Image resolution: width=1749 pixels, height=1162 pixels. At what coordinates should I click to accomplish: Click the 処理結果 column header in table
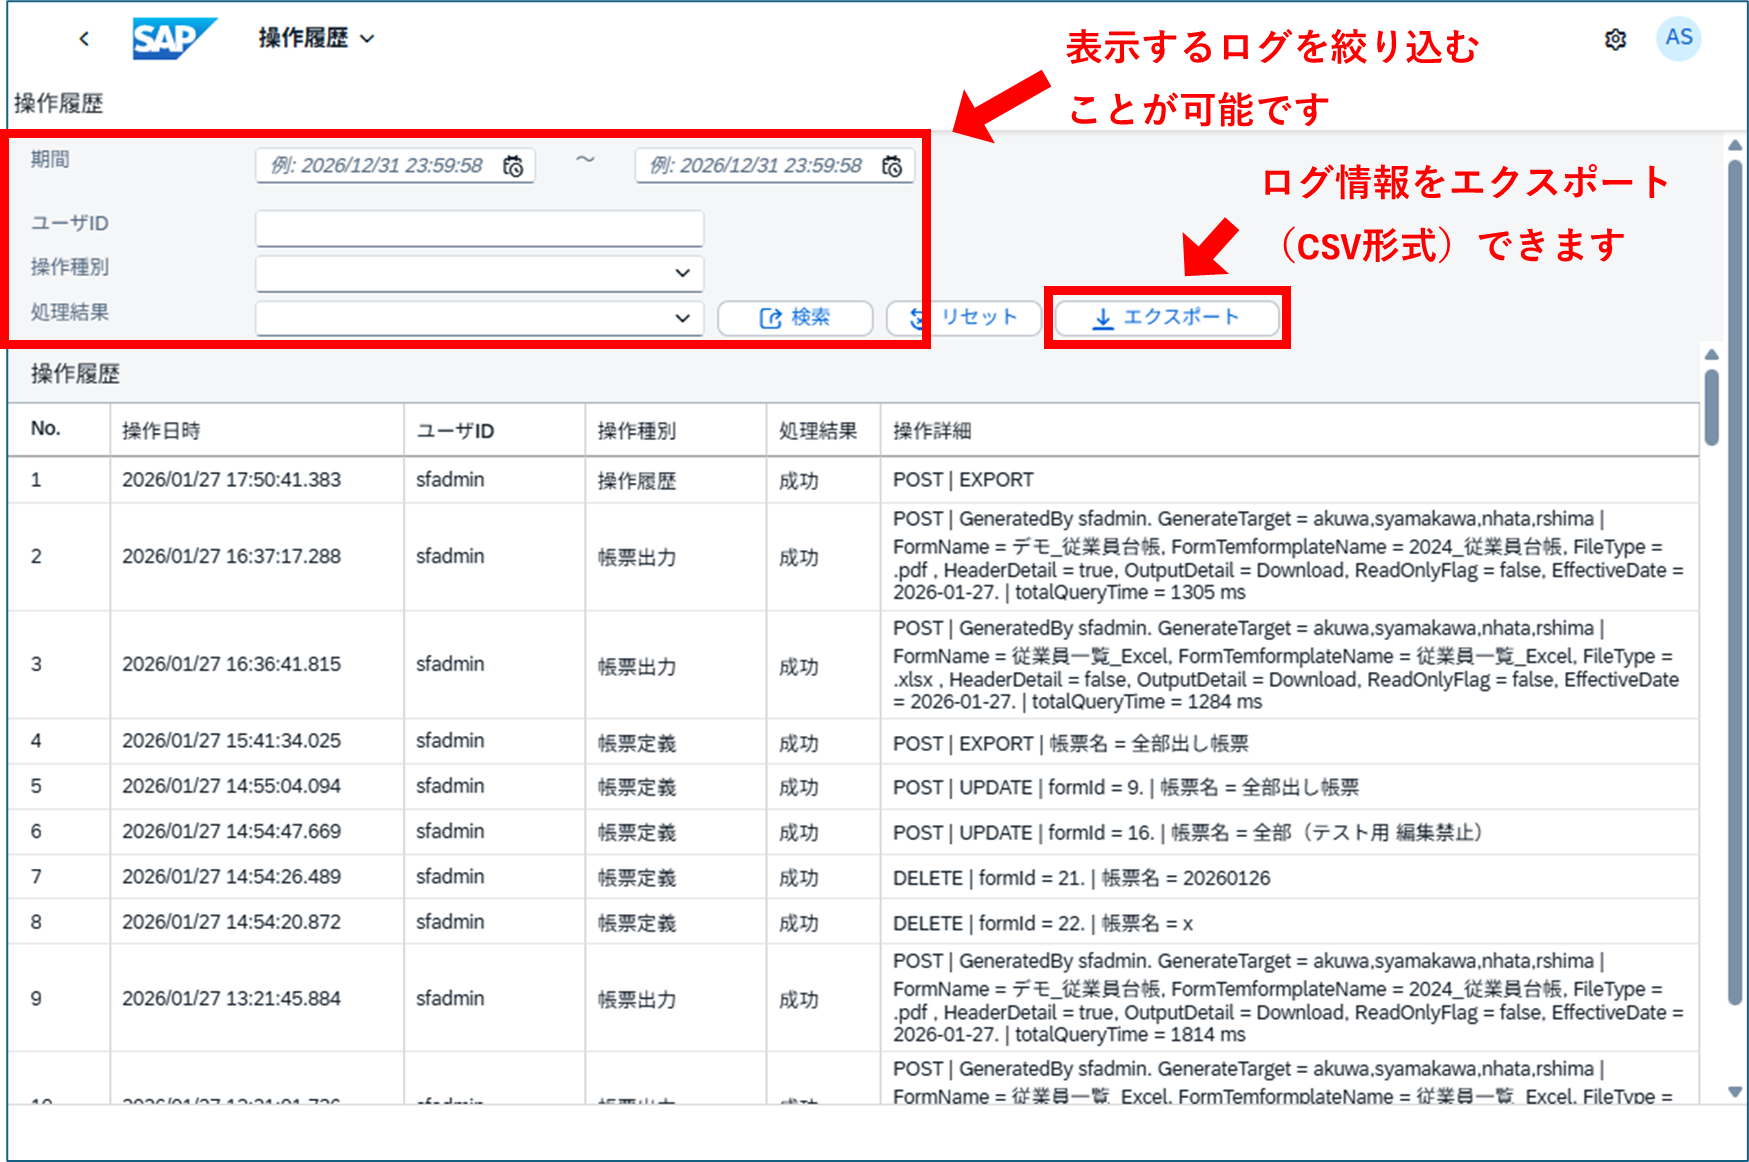(x=817, y=431)
